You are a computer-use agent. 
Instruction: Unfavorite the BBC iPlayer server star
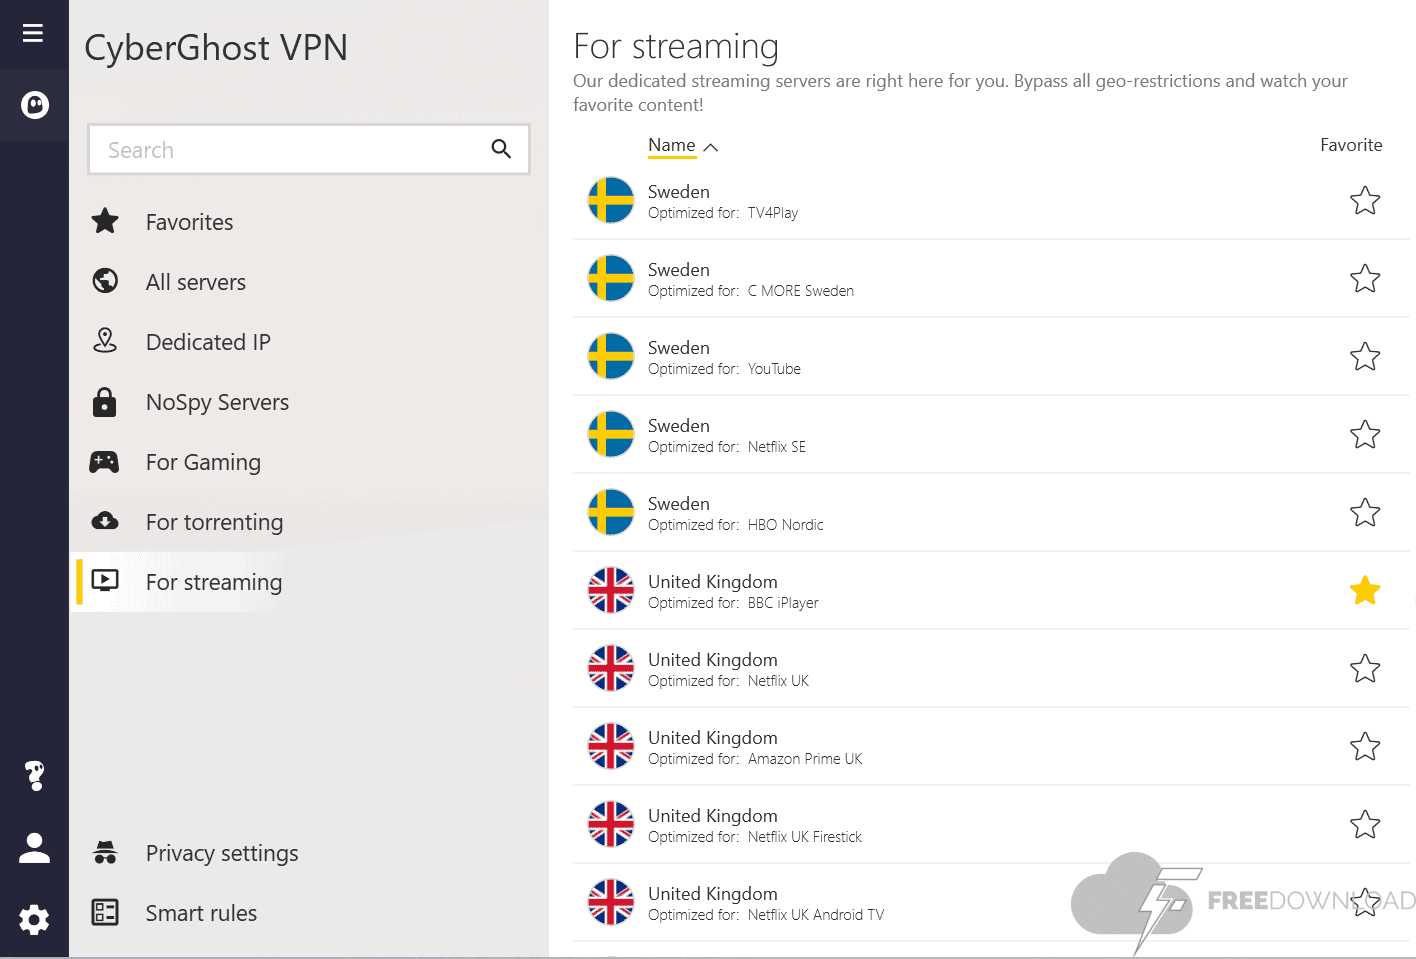[1364, 591]
